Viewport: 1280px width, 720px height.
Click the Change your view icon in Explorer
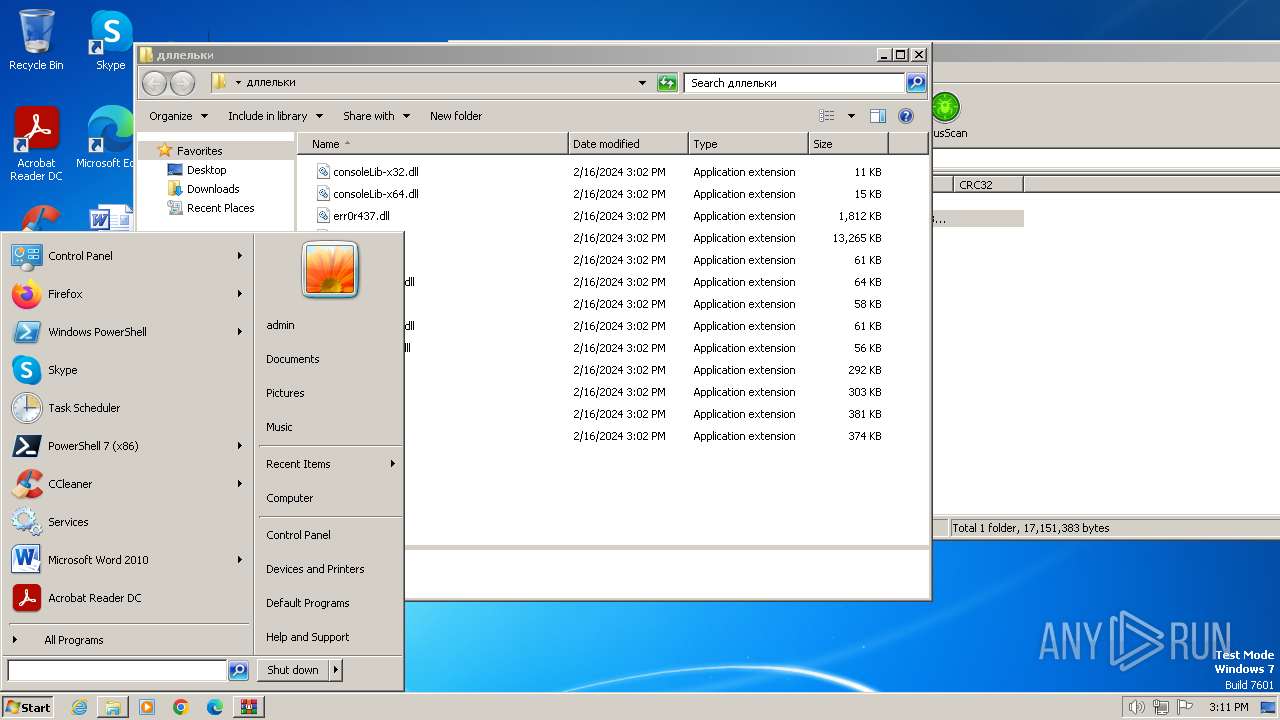827,116
